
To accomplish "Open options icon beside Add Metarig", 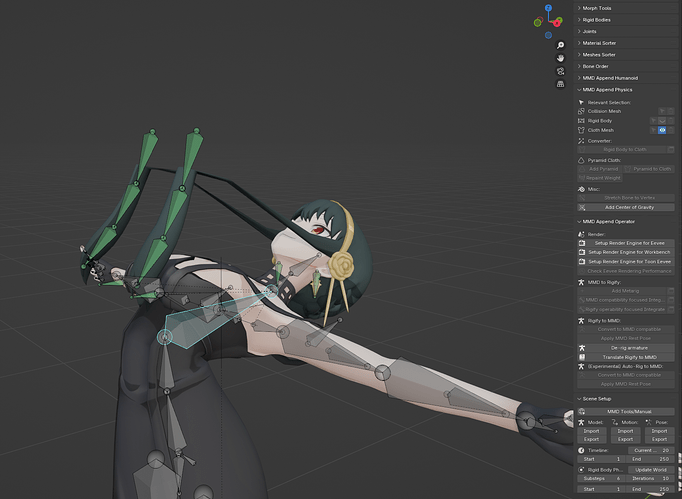I will coord(671,291).
